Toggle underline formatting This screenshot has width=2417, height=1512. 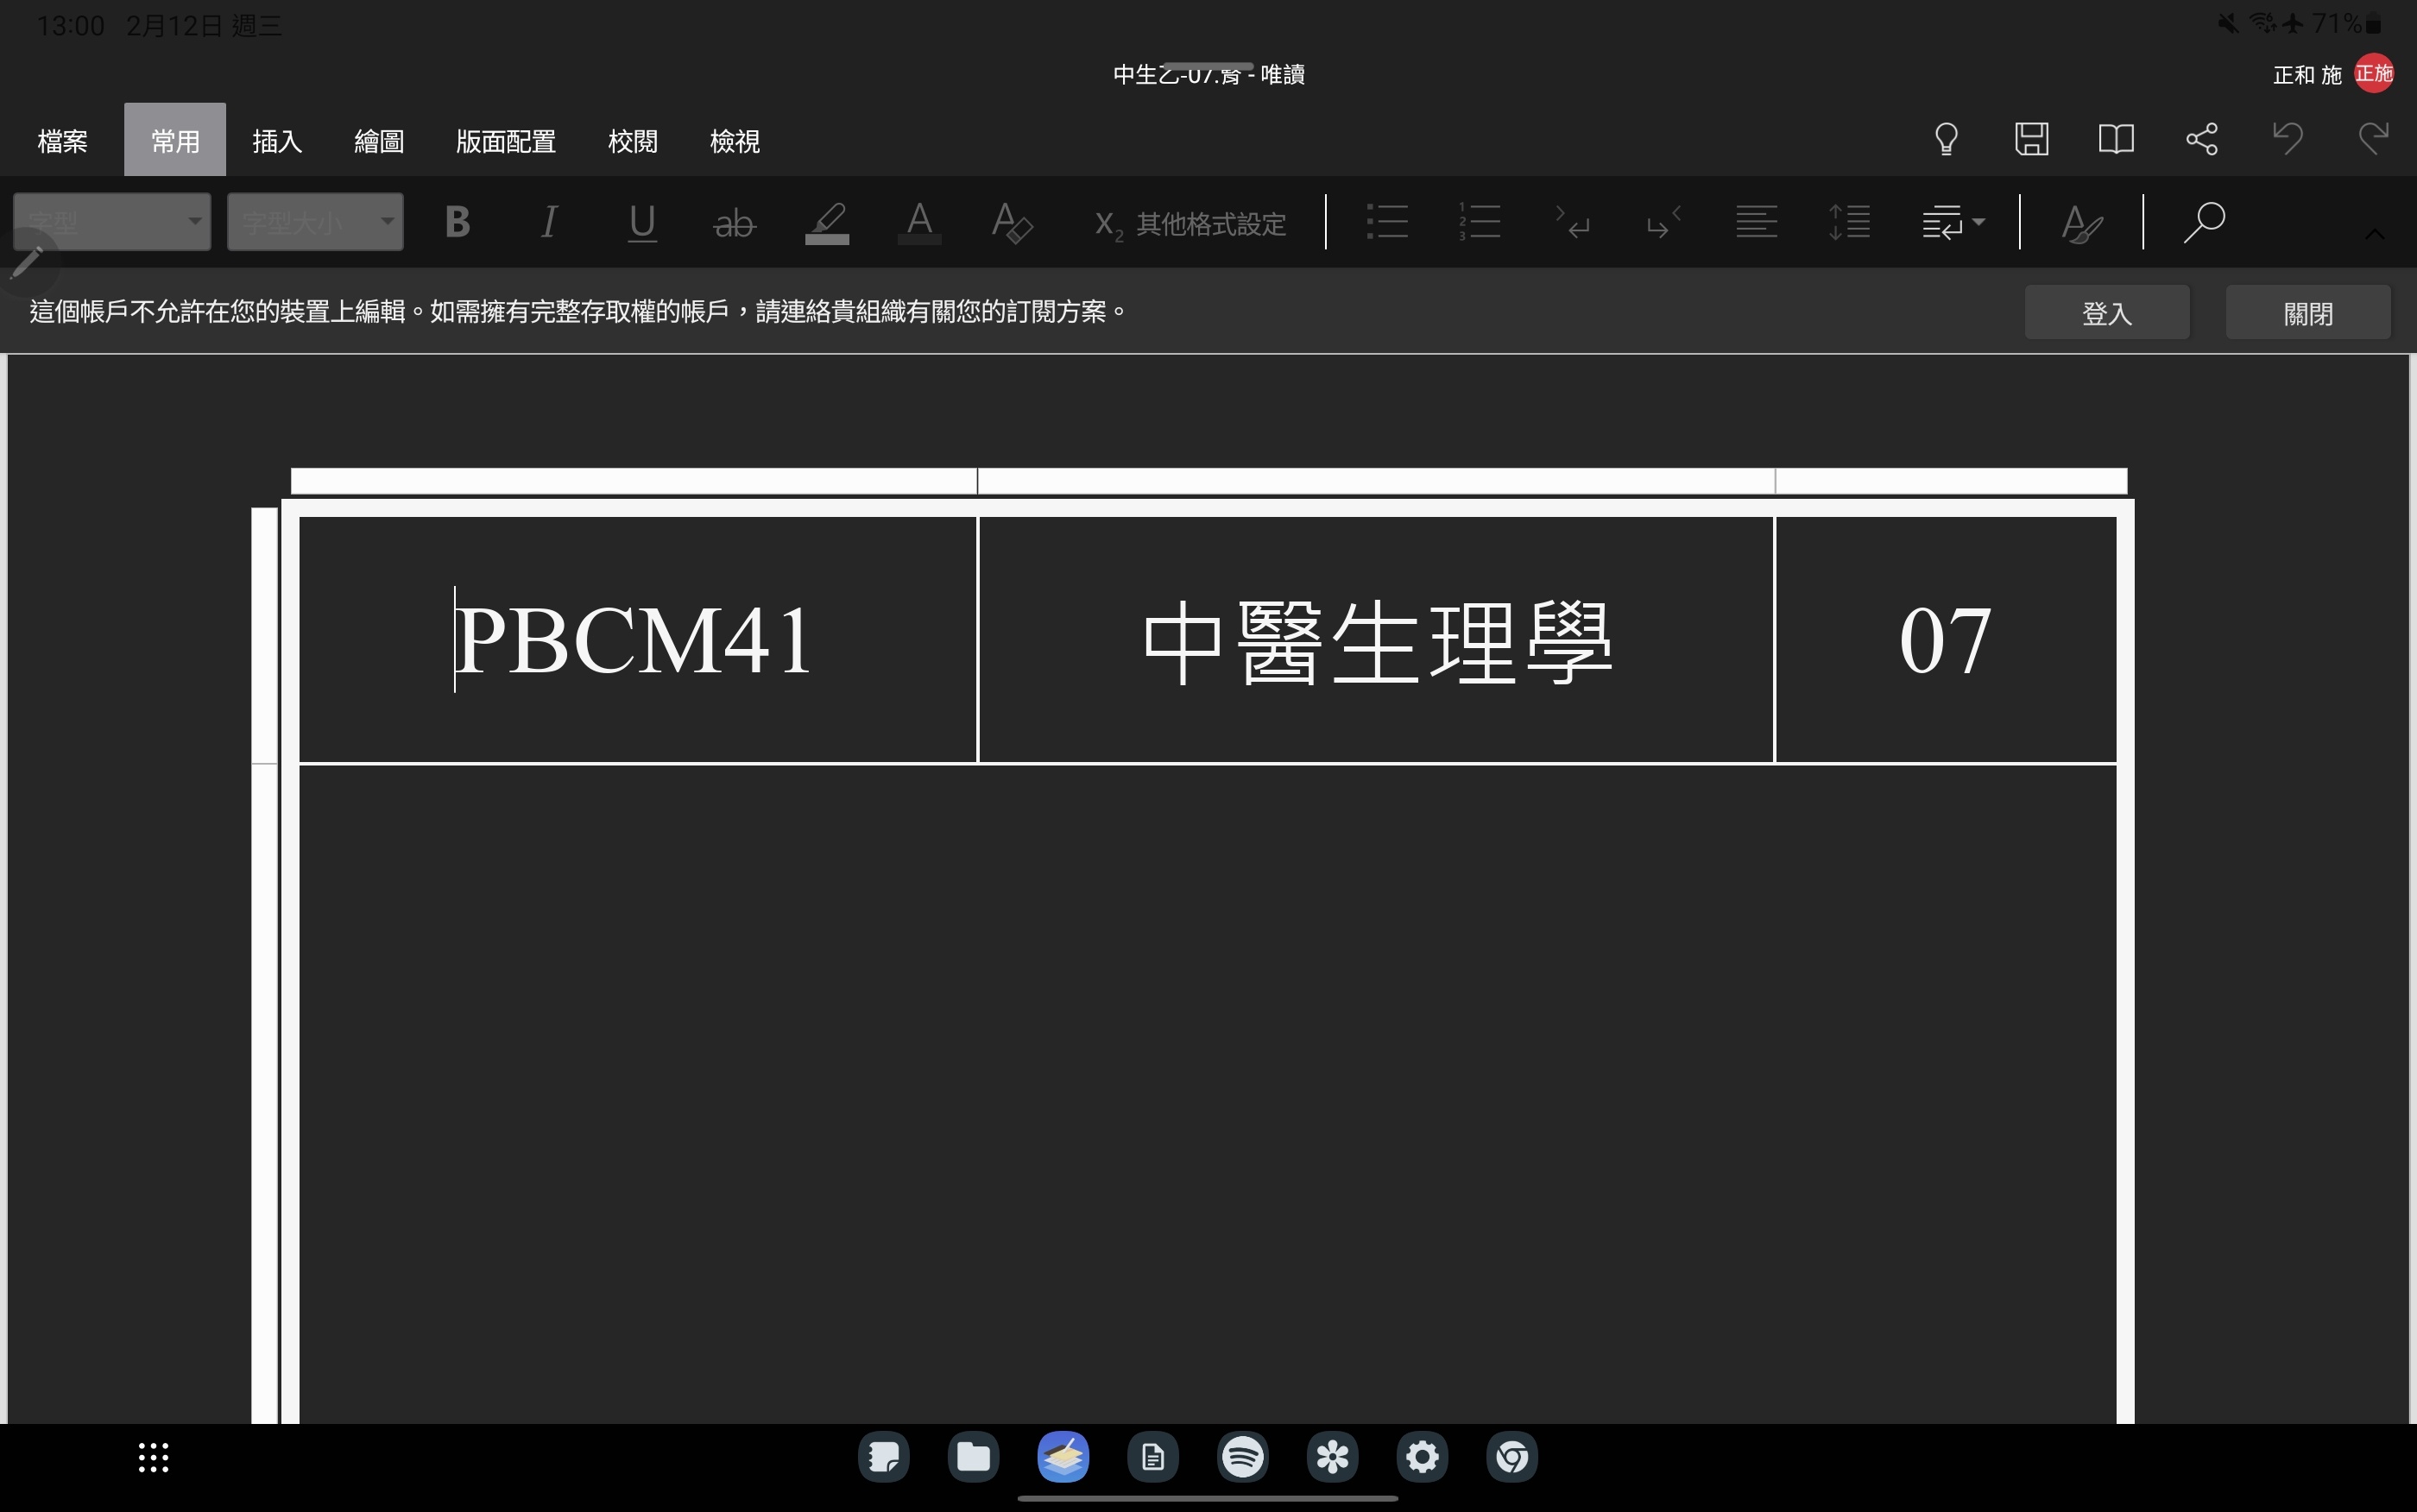(x=641, y=222)
